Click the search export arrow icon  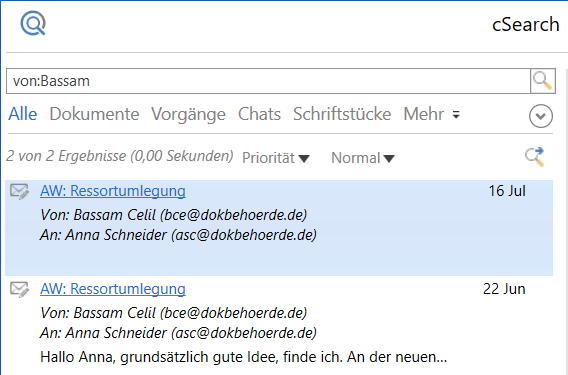pos(535,157)
